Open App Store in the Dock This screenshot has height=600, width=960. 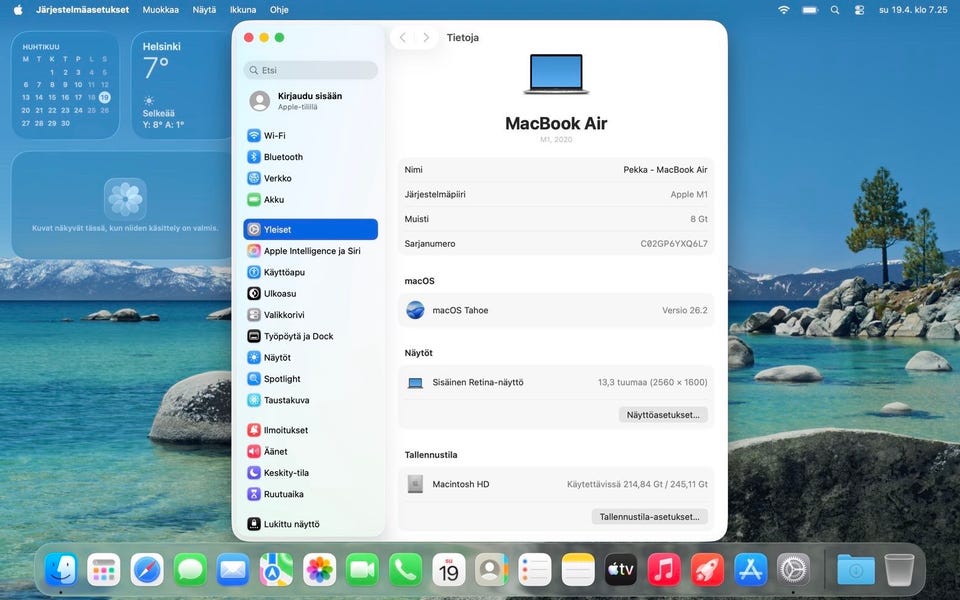(751, 570)
